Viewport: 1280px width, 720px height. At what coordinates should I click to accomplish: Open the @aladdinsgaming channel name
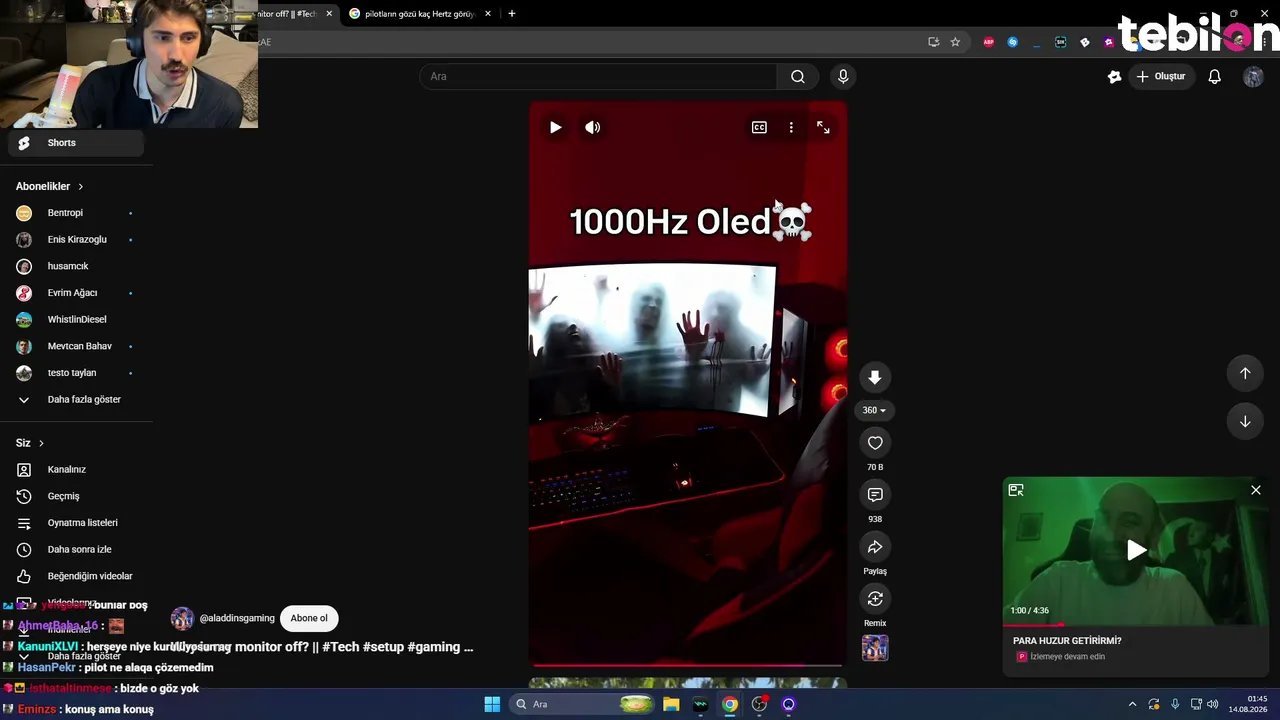click(237, 618)
